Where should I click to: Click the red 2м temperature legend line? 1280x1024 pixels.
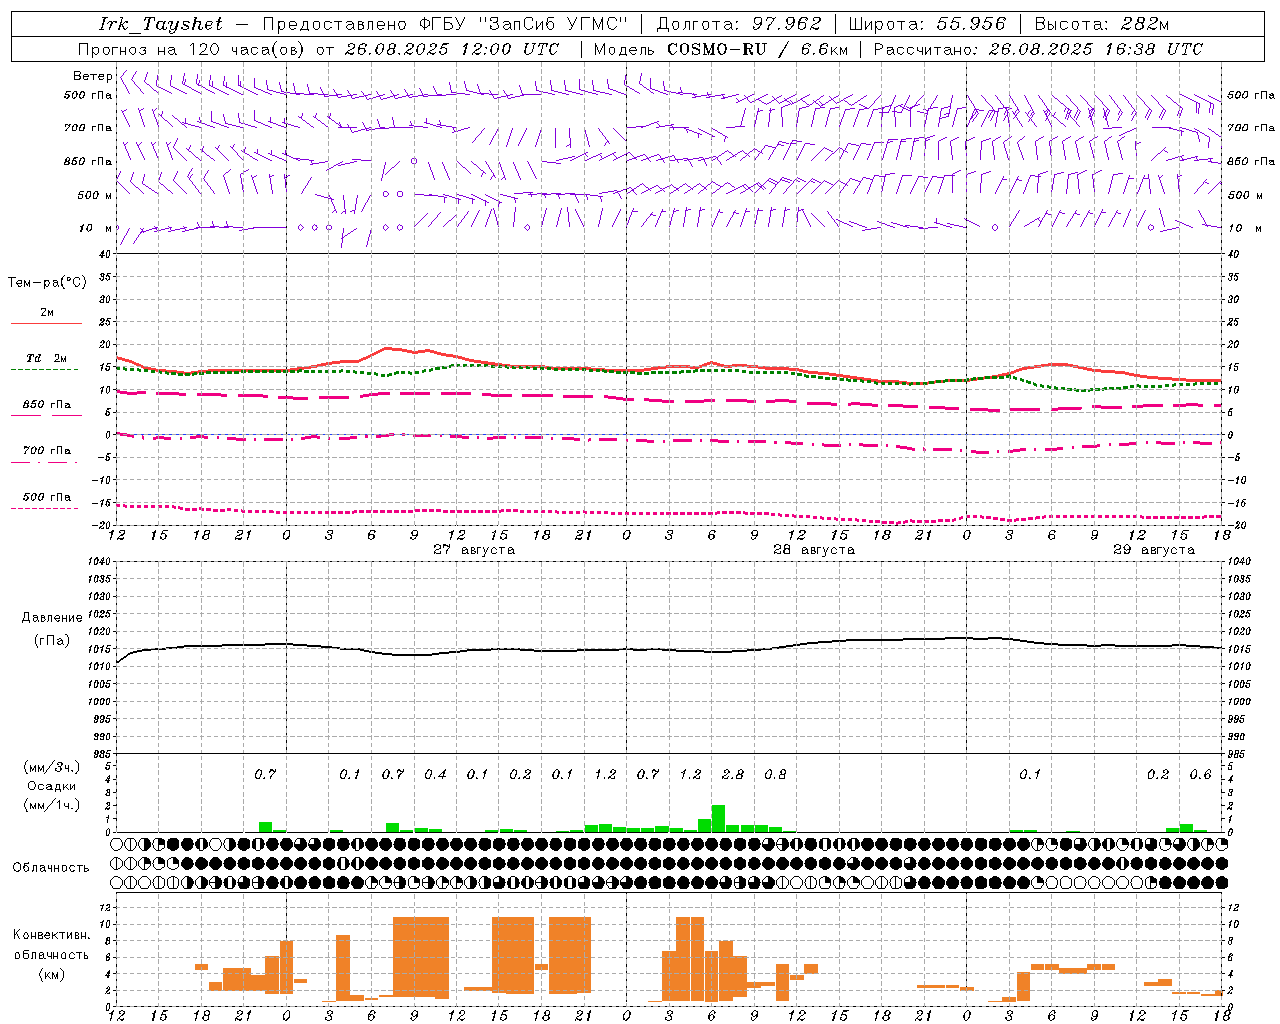point(46,323)
